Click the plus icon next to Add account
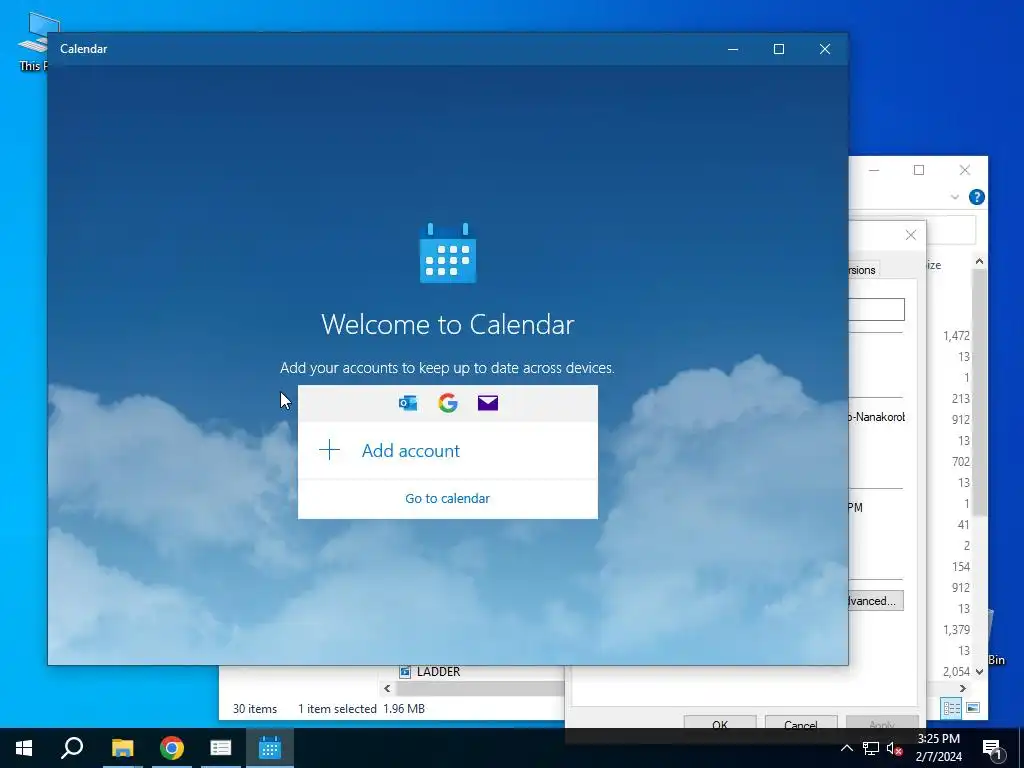This screenshot has width=1024, height=768. [x=330, y=450]
